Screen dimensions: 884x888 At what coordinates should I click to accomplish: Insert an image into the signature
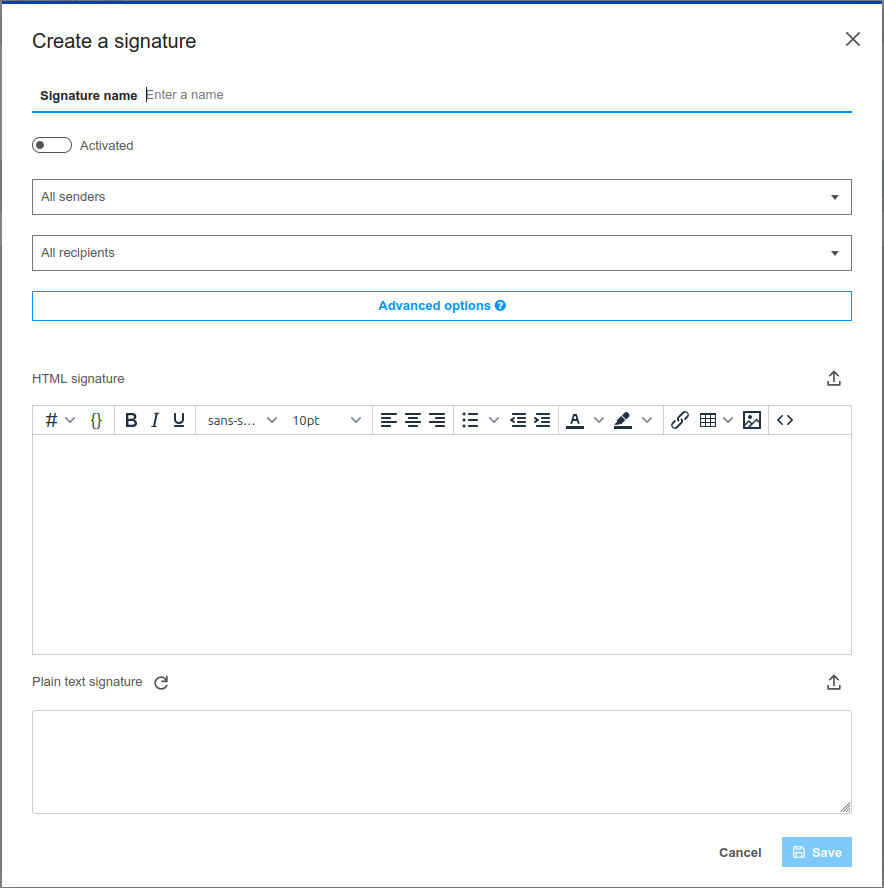[752, 421]
